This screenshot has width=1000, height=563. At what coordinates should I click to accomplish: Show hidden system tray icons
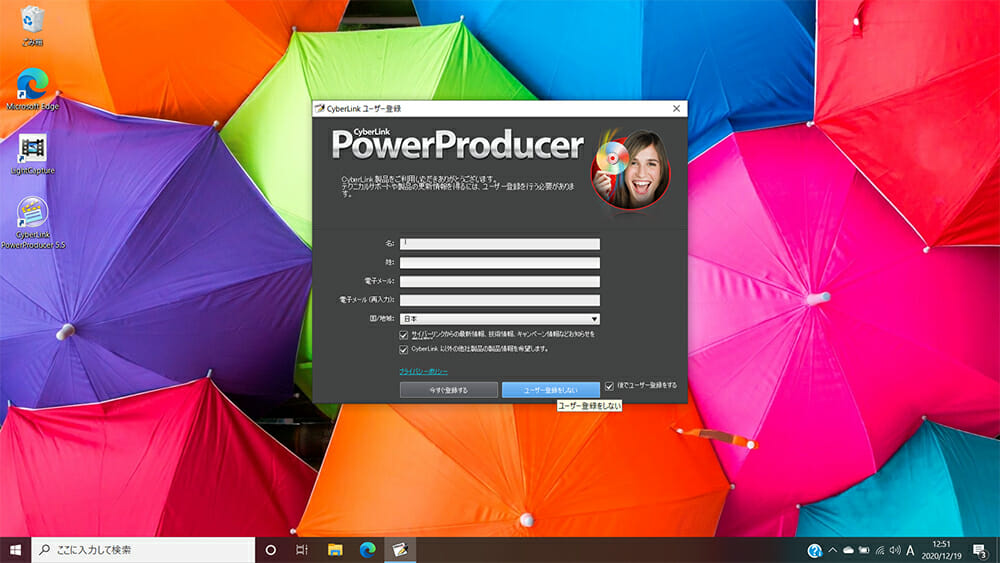click(x=832, y=550)
